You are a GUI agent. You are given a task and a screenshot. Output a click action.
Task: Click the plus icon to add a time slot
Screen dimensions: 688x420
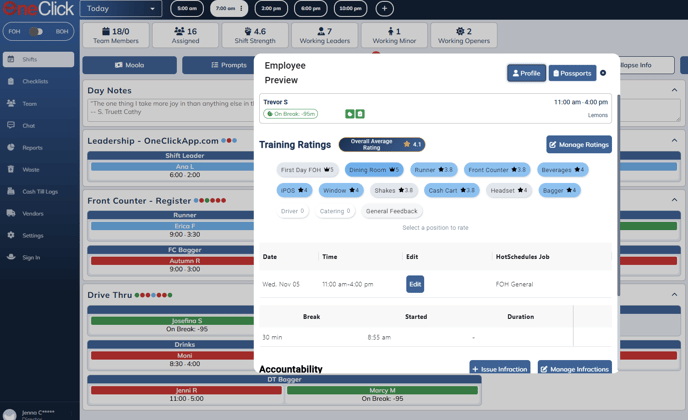(384, 9)
